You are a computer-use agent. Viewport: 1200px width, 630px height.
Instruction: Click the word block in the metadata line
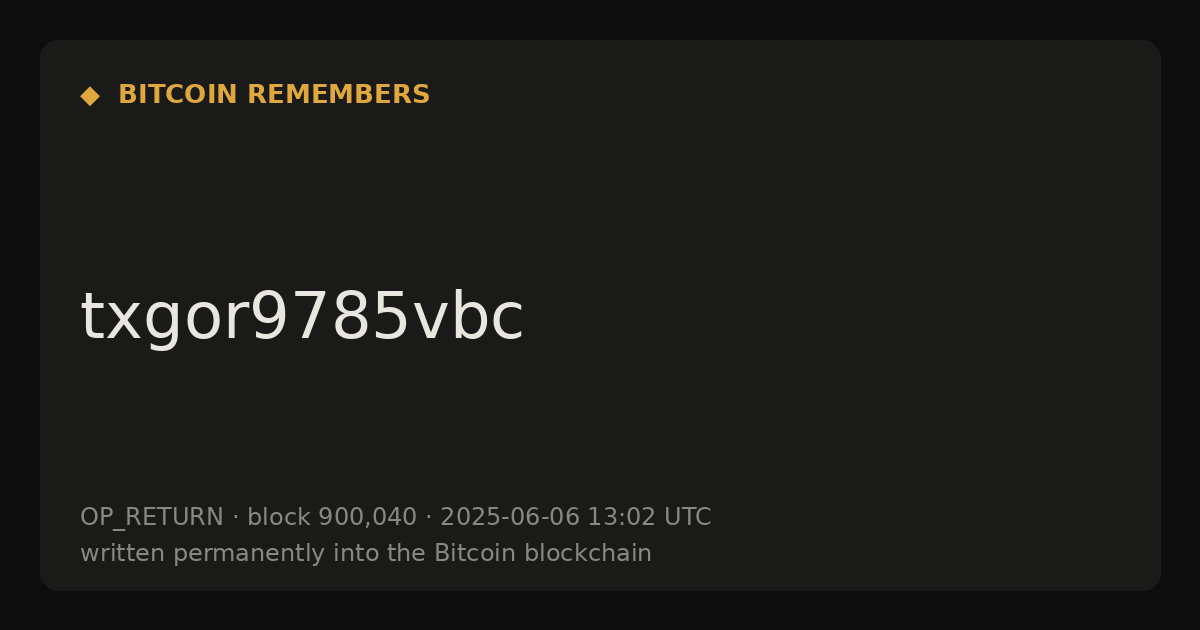click(x=279, y=518)
